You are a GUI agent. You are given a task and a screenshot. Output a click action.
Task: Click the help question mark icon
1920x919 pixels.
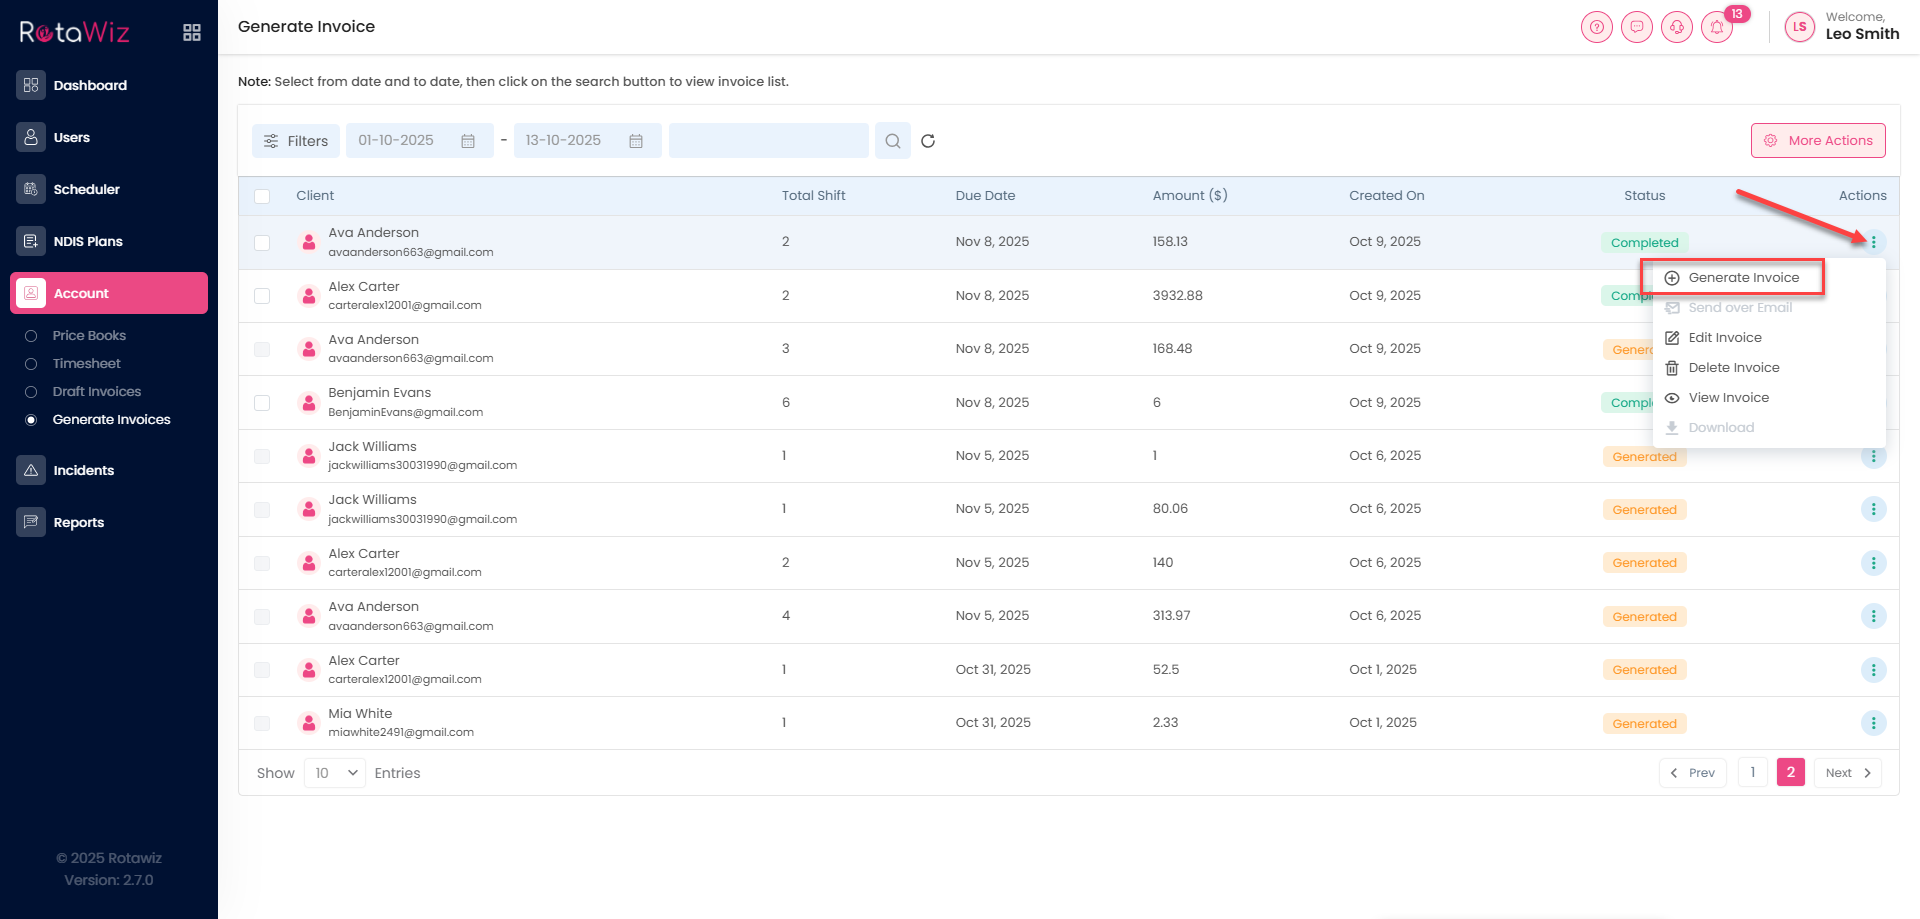[x=1597, y=27]
